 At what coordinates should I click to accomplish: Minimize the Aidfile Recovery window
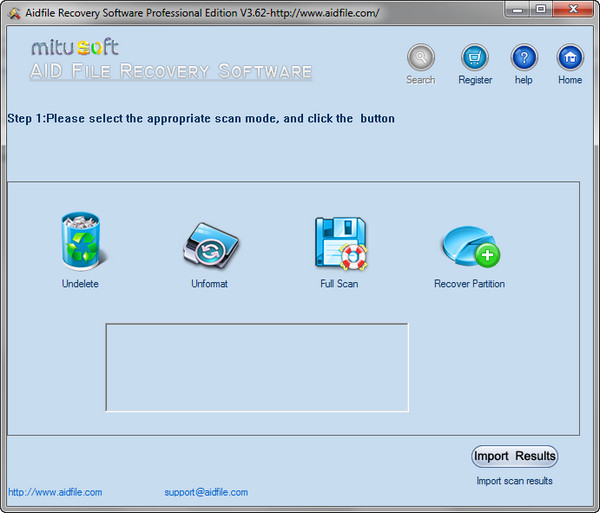click(x=517, y=10)
